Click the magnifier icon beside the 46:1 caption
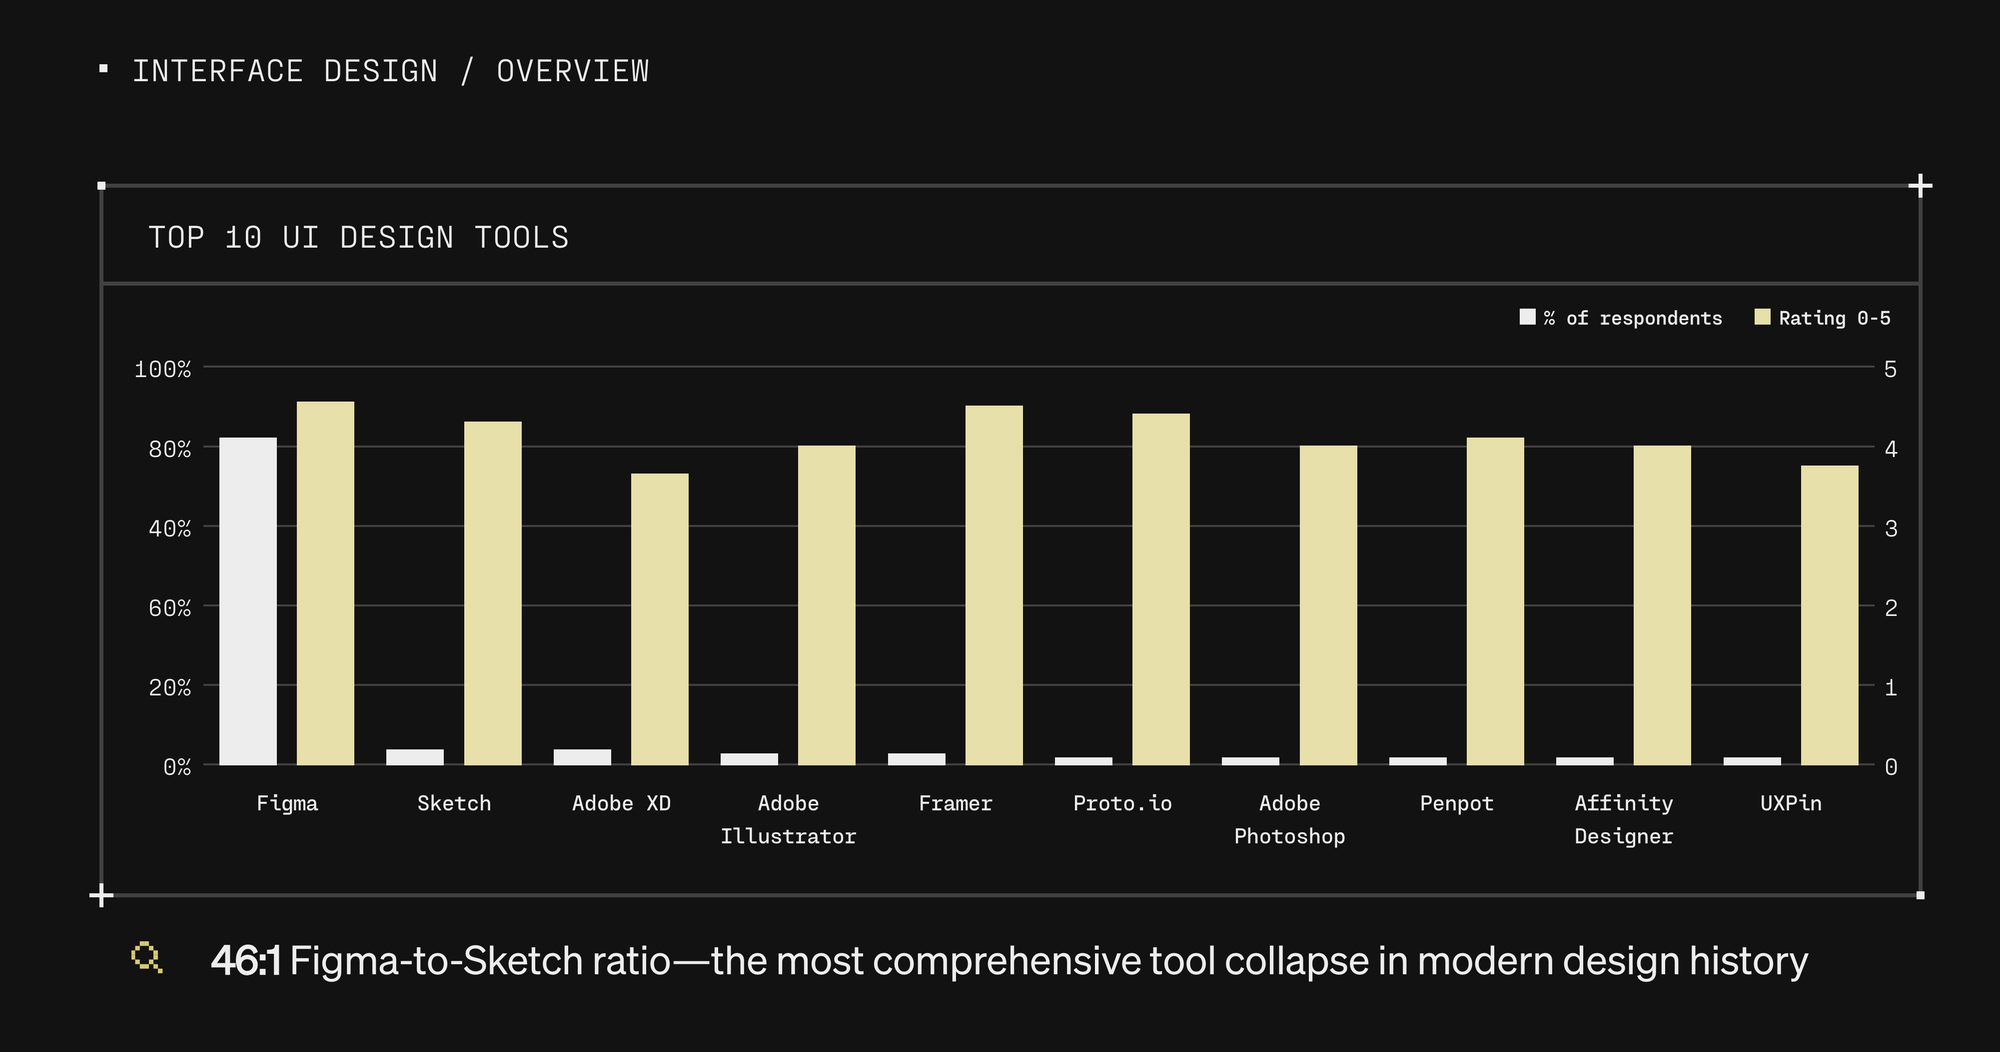2000x1052 pixels. [x=146, y=958]
